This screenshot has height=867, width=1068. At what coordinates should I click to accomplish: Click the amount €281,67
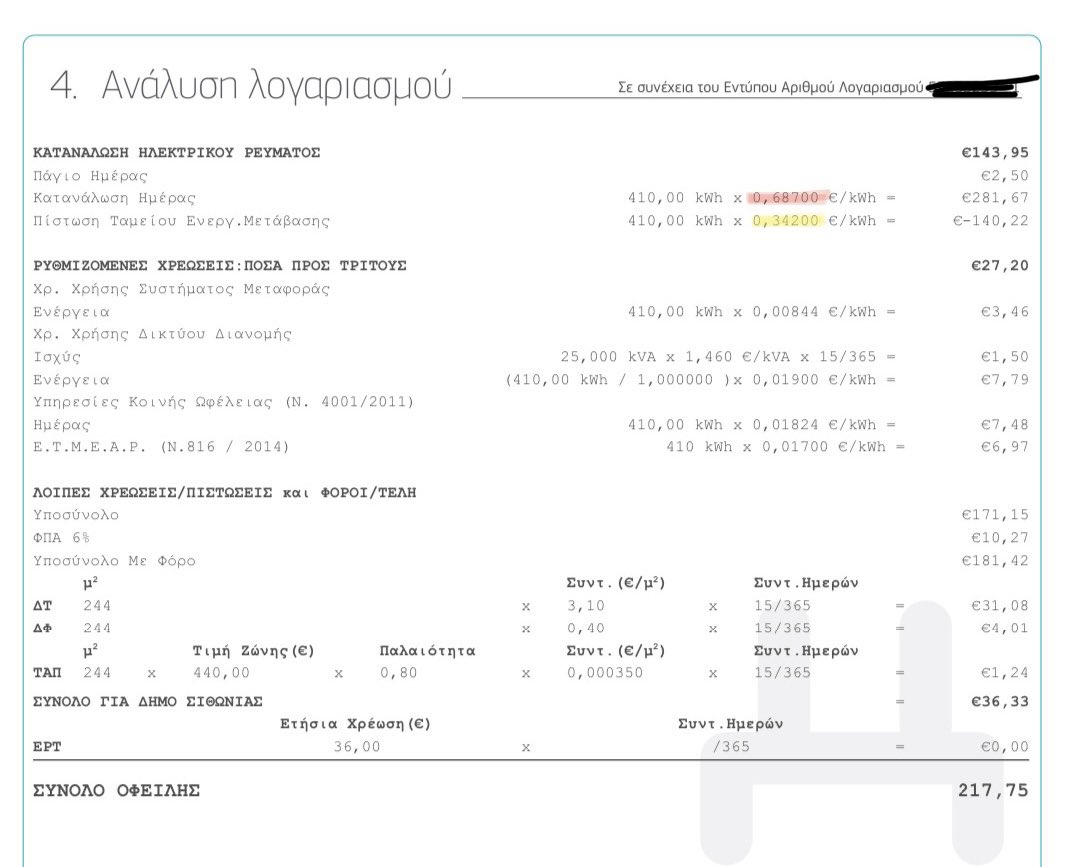click(x=994, y=198)
